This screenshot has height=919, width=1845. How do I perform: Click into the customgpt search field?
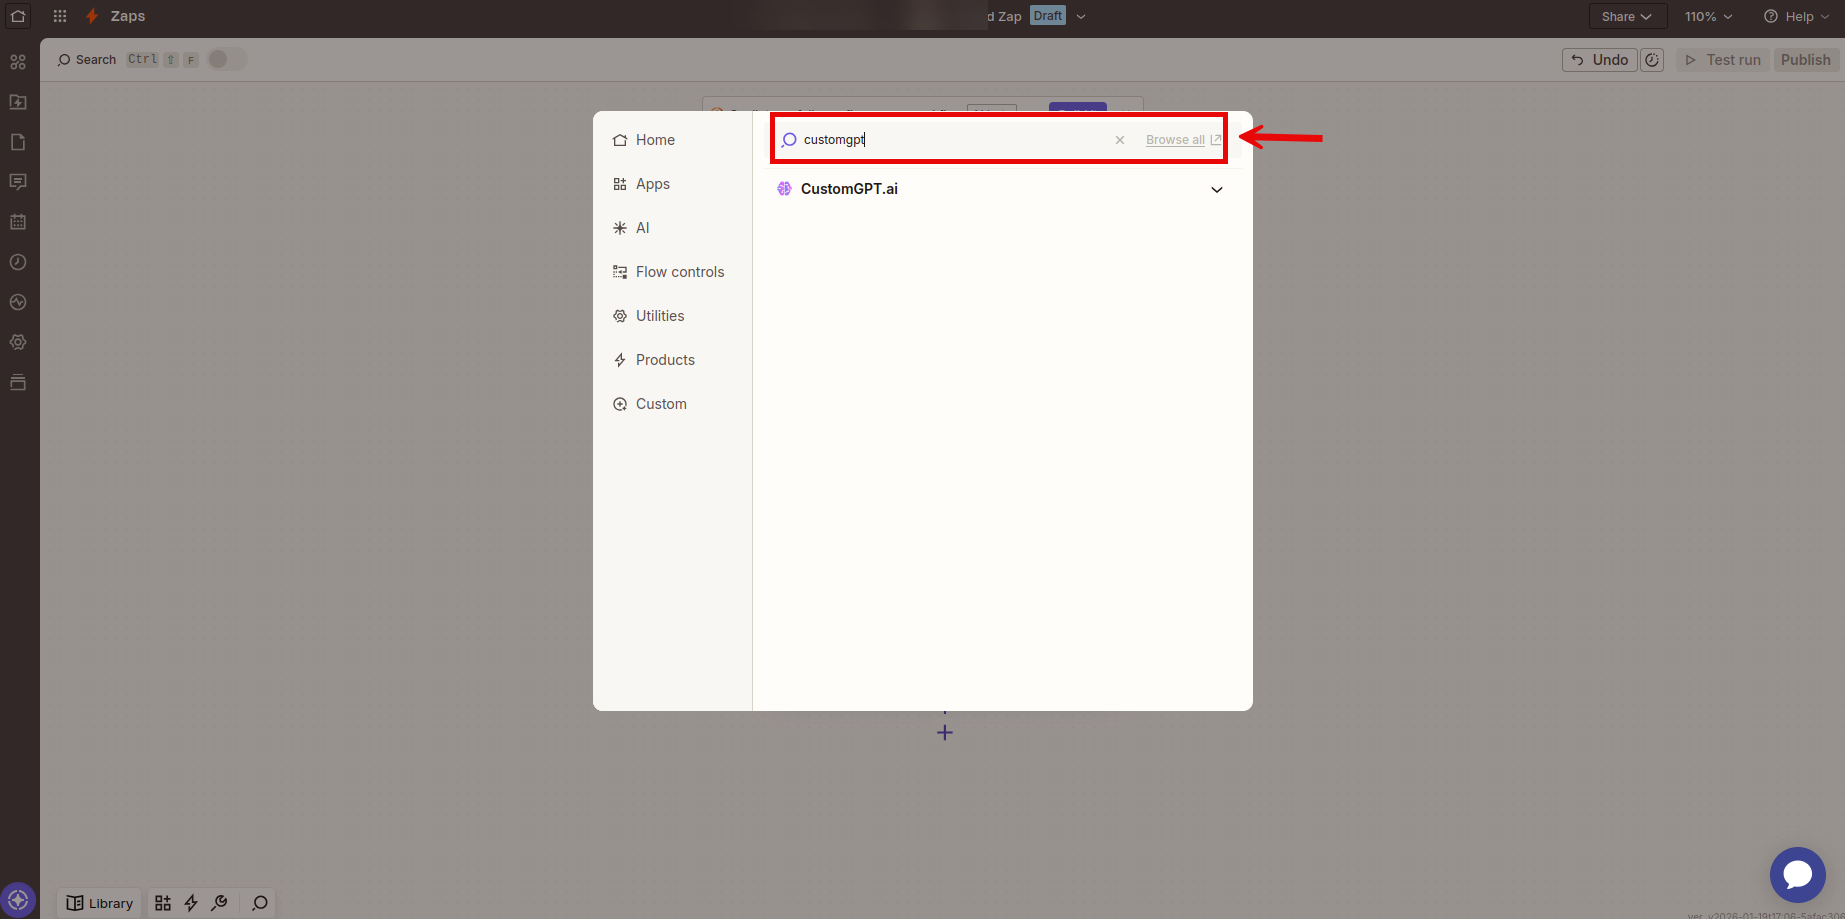click(x=950, y=140)
